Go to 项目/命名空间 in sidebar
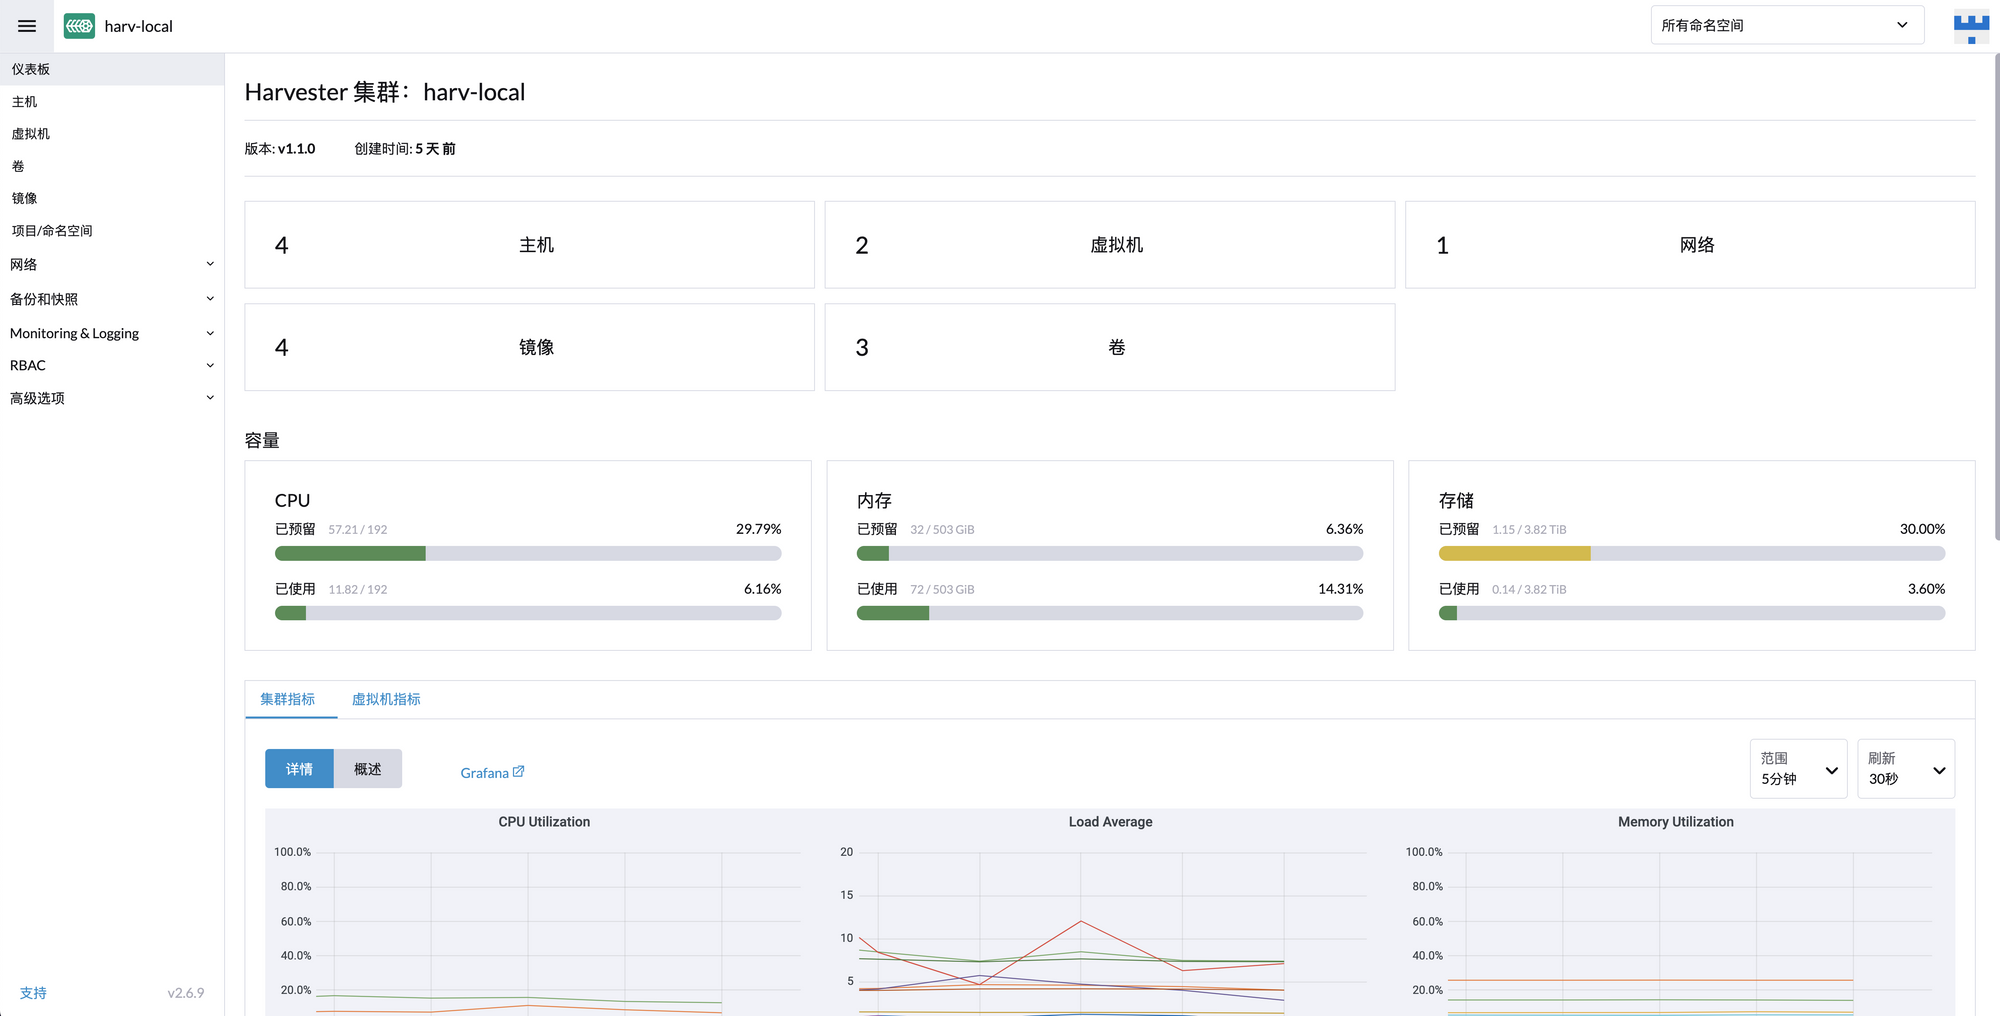This screenshot has height=1016, width=2000. pos(51,229)
